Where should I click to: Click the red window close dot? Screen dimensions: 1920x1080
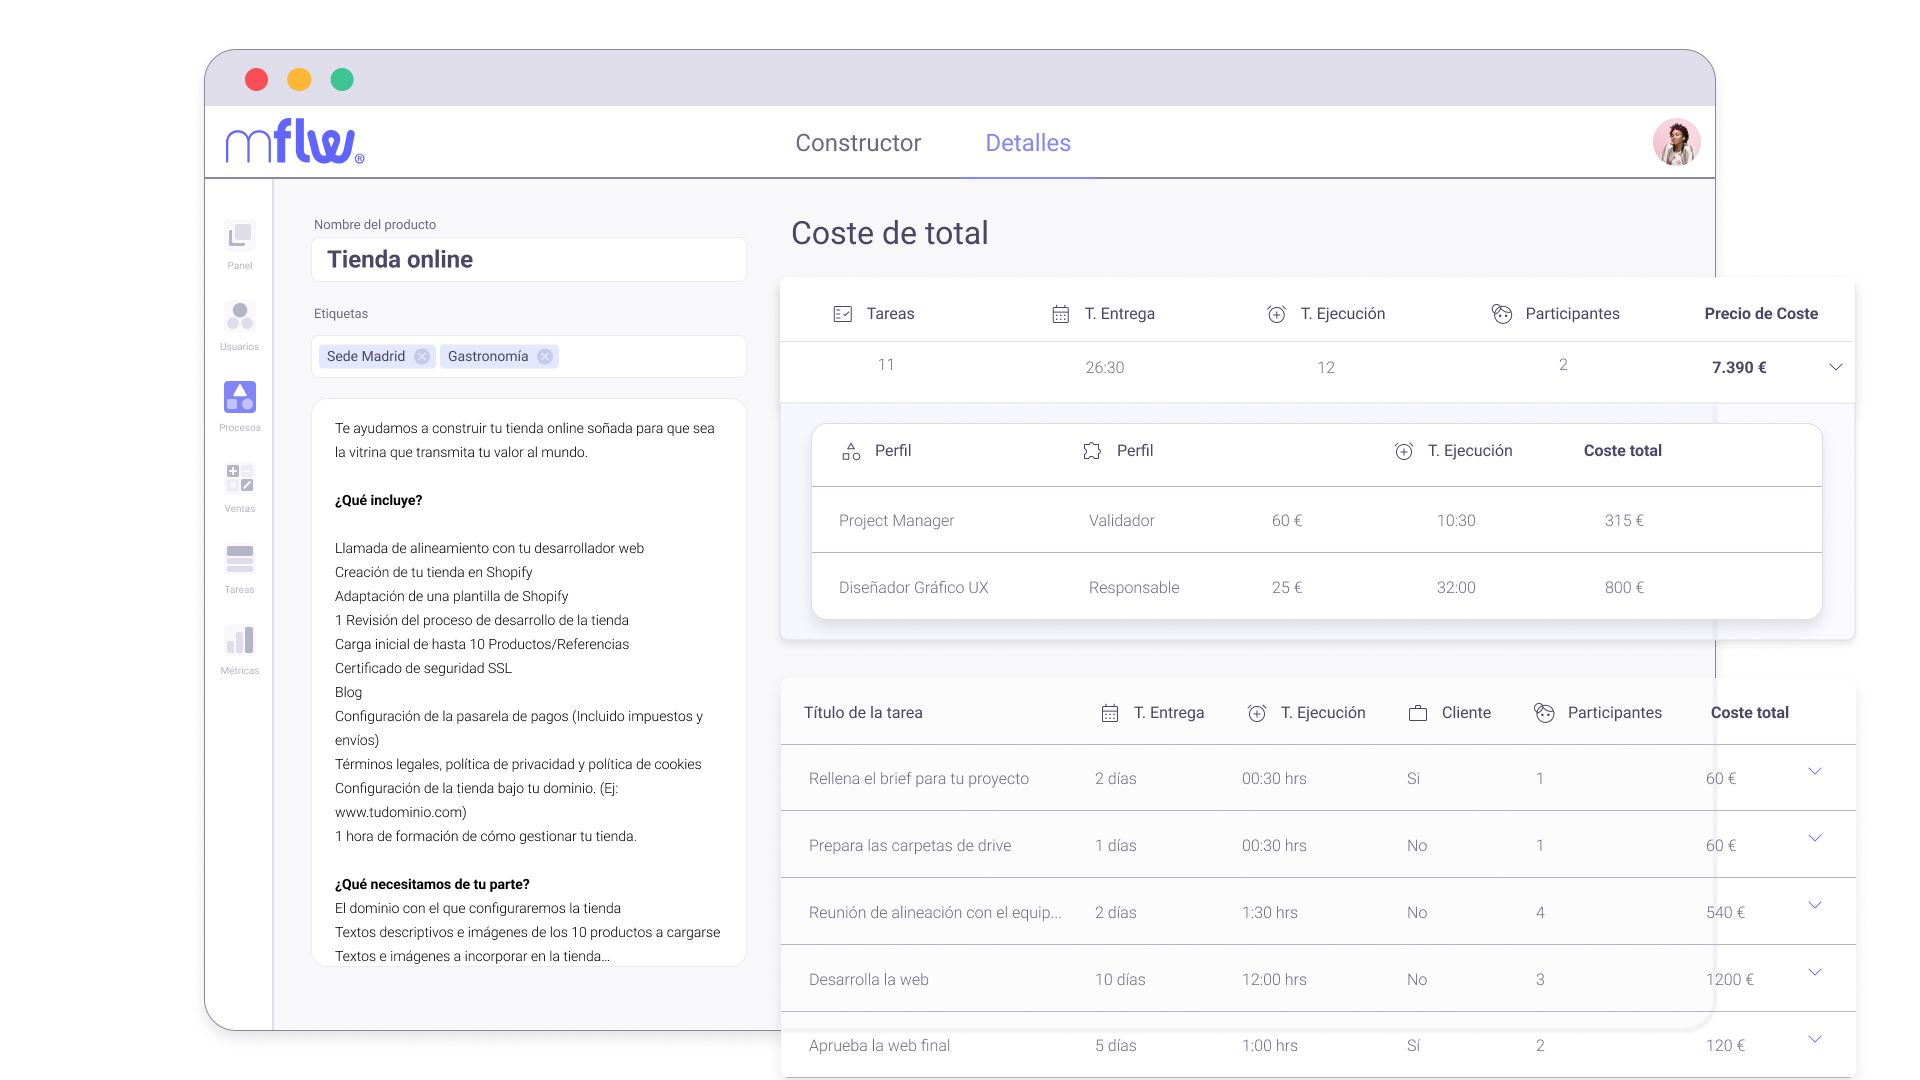pos(256,80)
